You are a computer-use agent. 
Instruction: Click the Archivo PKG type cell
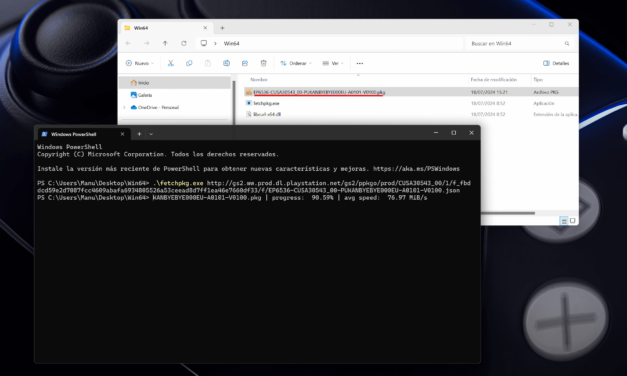(x=546, y=92)
